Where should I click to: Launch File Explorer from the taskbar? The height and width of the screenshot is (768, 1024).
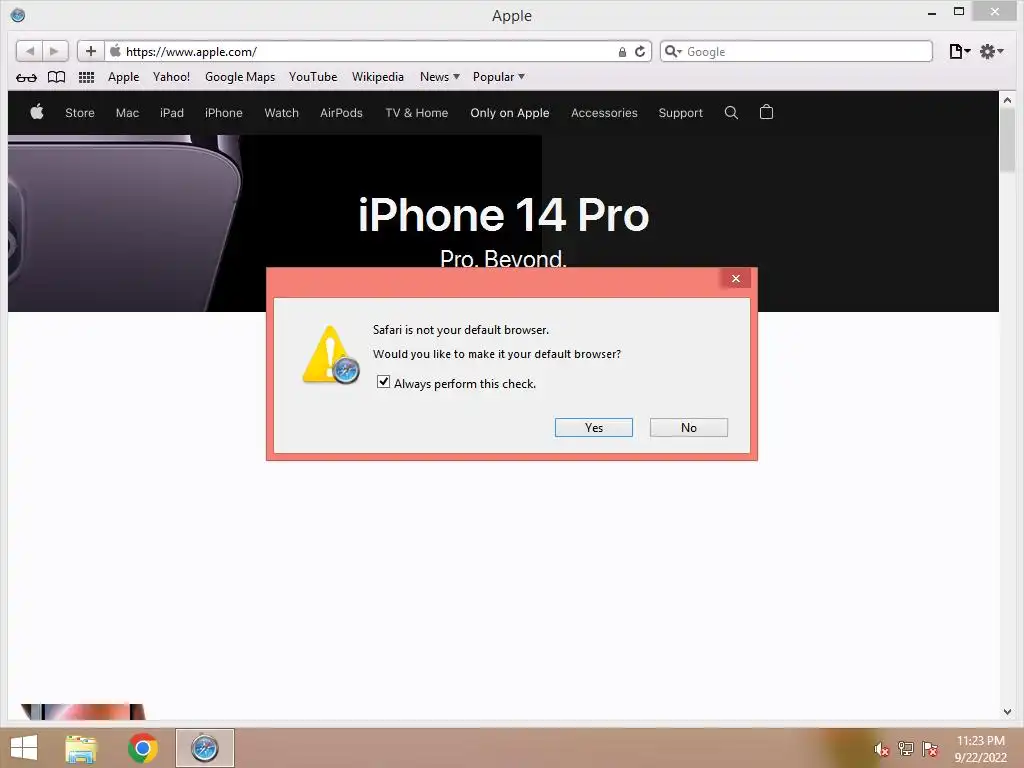pos(81,748)
